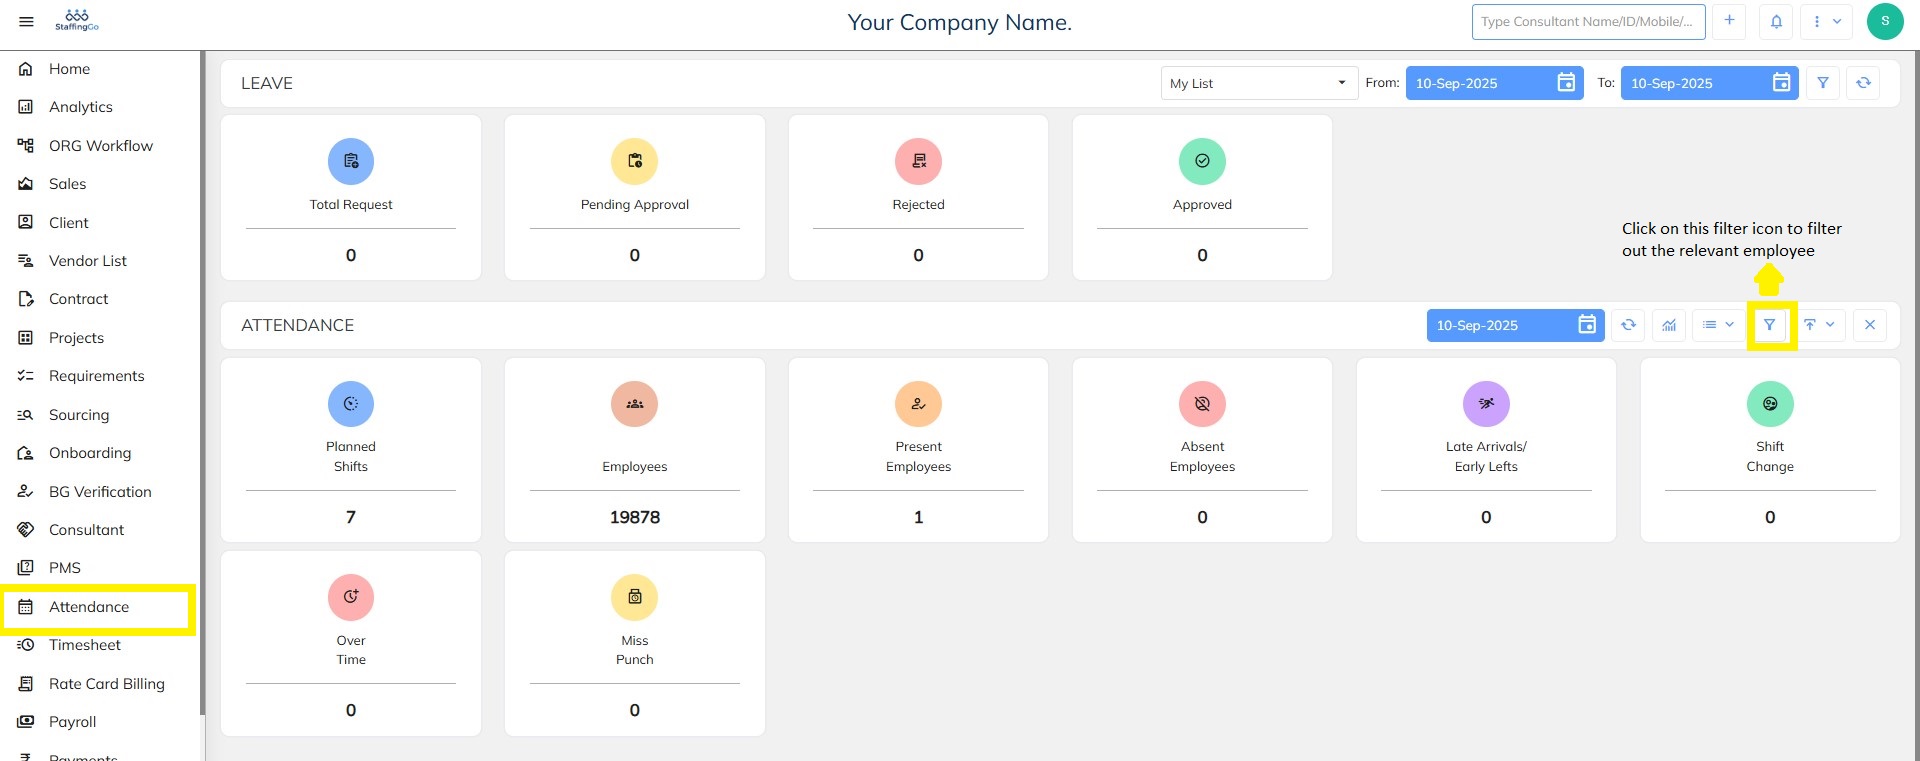Screen dimensions: 1920x761
Task: Click the Planned Shifts card
Action: pos(351,450)
